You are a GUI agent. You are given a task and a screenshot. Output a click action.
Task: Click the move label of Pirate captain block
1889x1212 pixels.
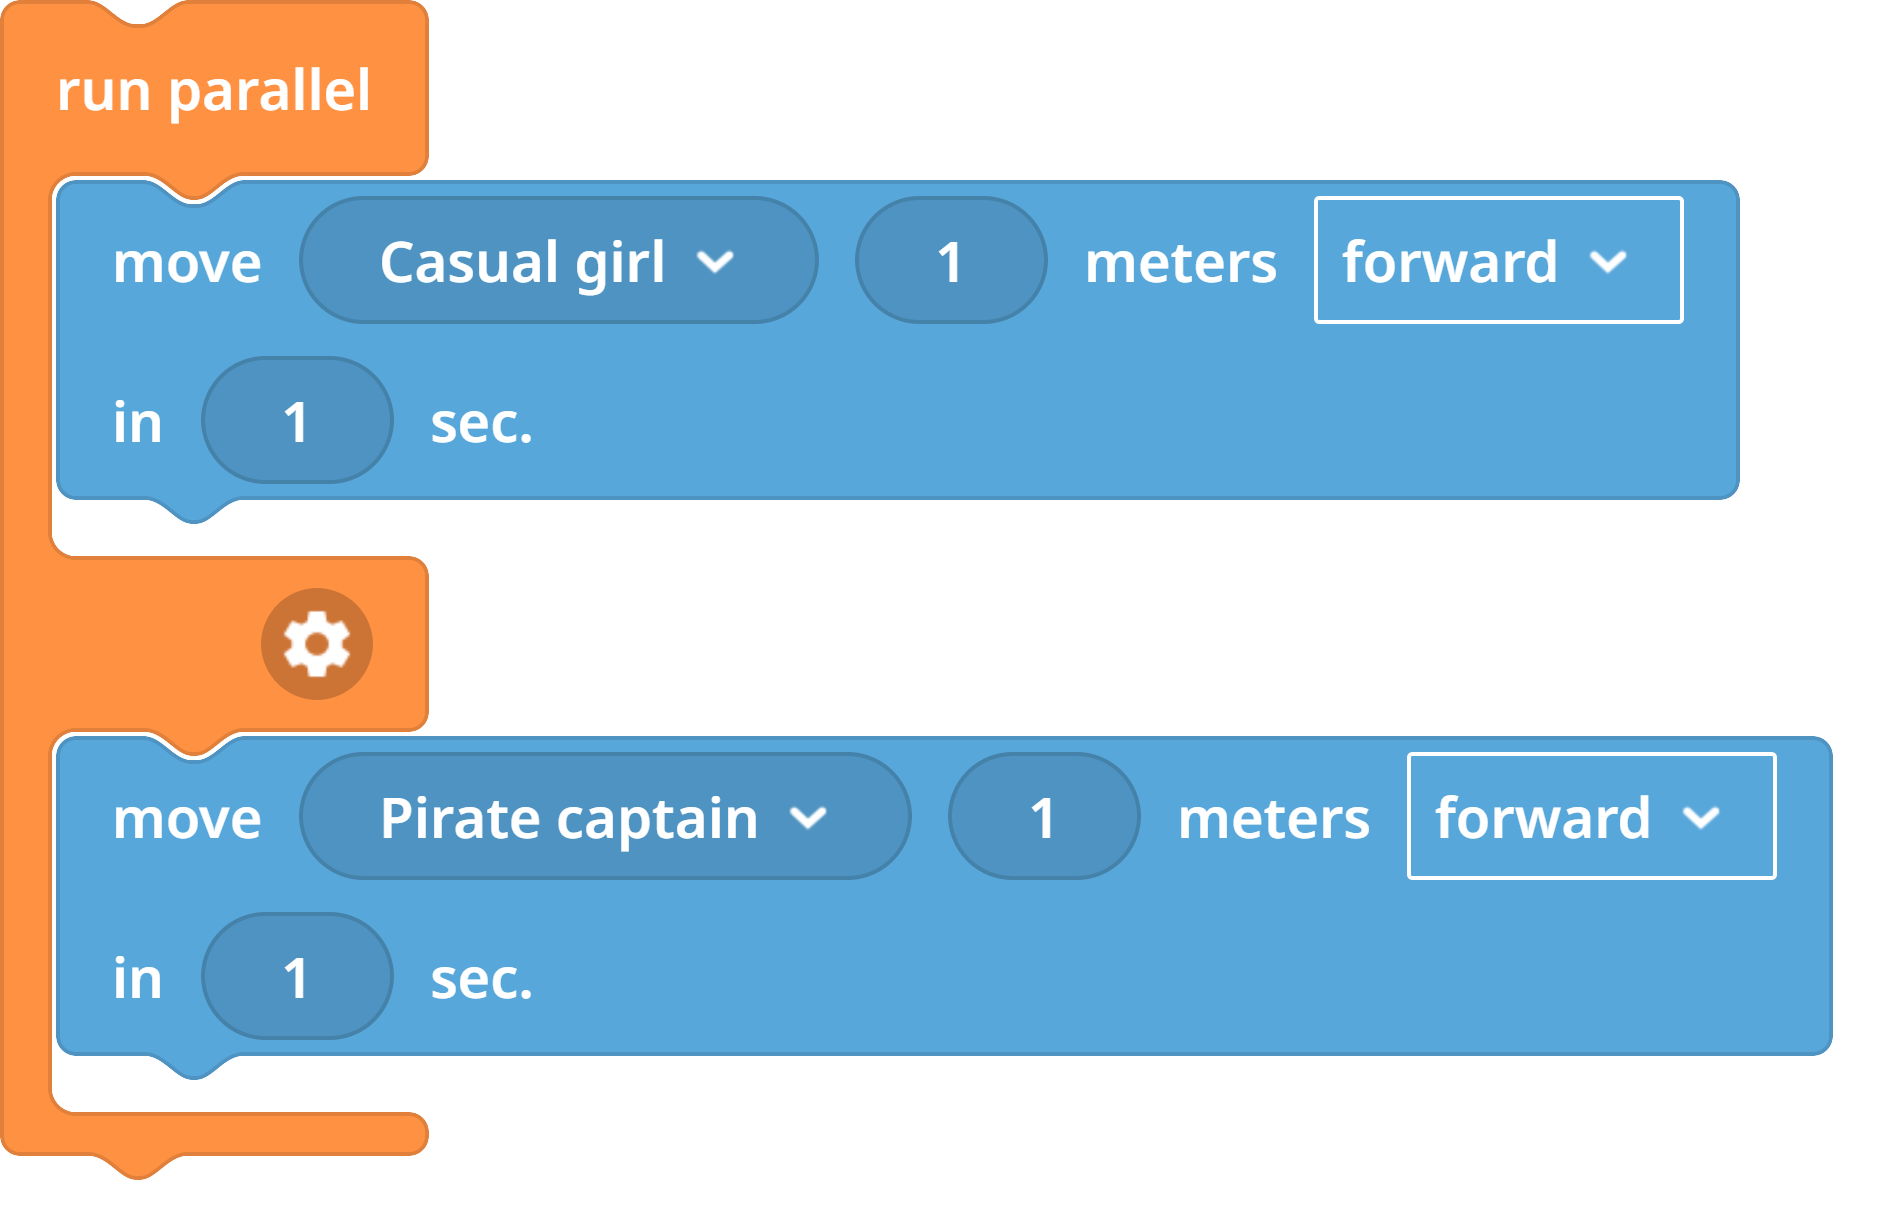187,819
